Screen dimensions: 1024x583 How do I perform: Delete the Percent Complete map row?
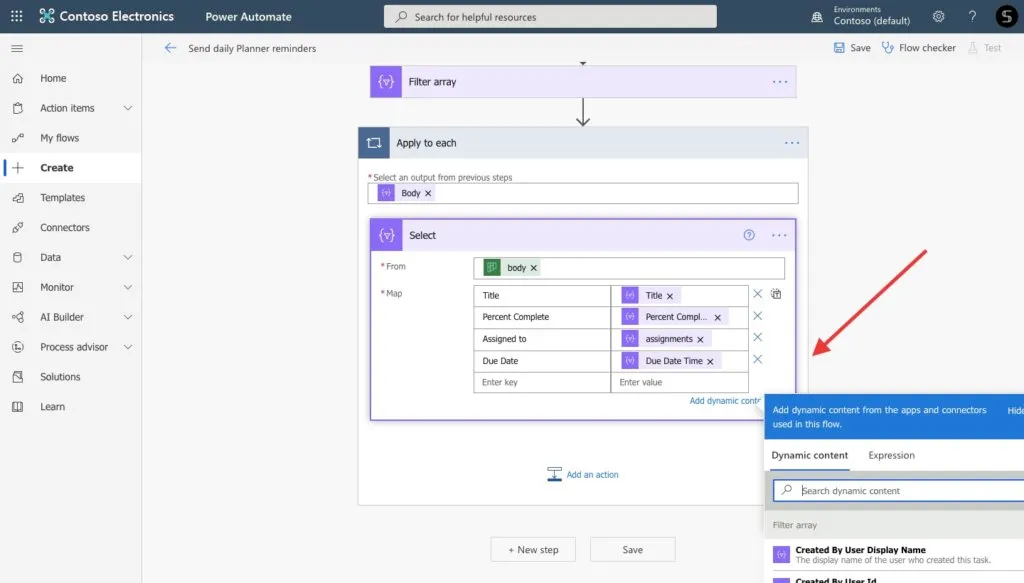point(758,315)
